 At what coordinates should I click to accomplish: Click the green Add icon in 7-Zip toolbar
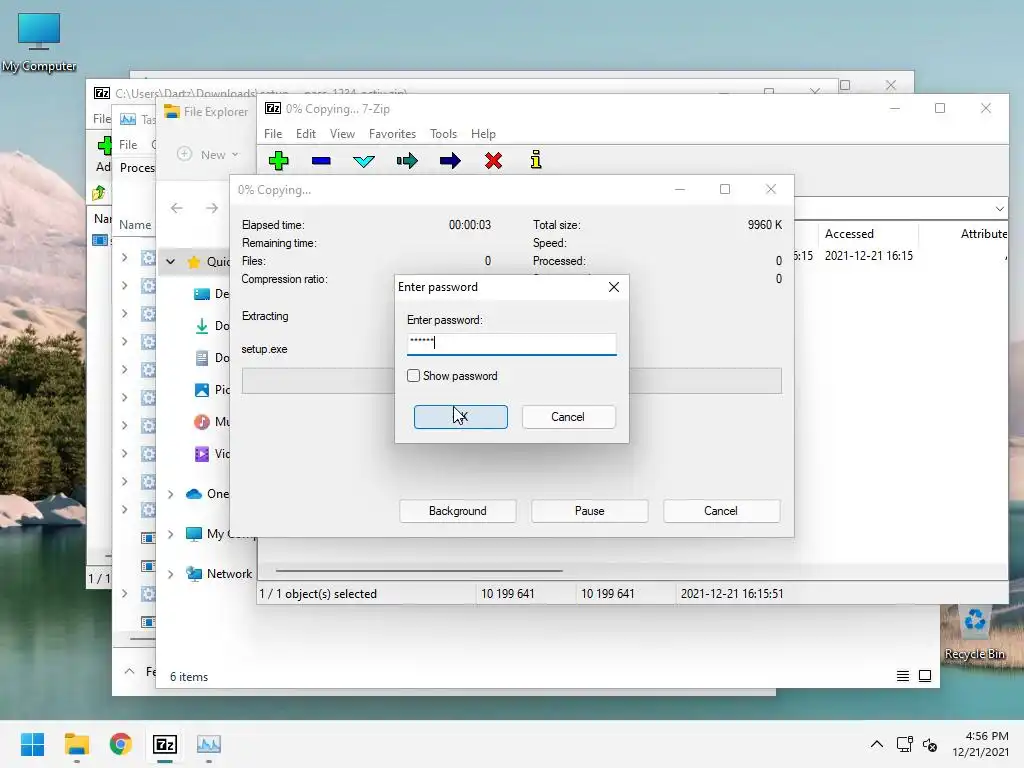coord(279,161)
